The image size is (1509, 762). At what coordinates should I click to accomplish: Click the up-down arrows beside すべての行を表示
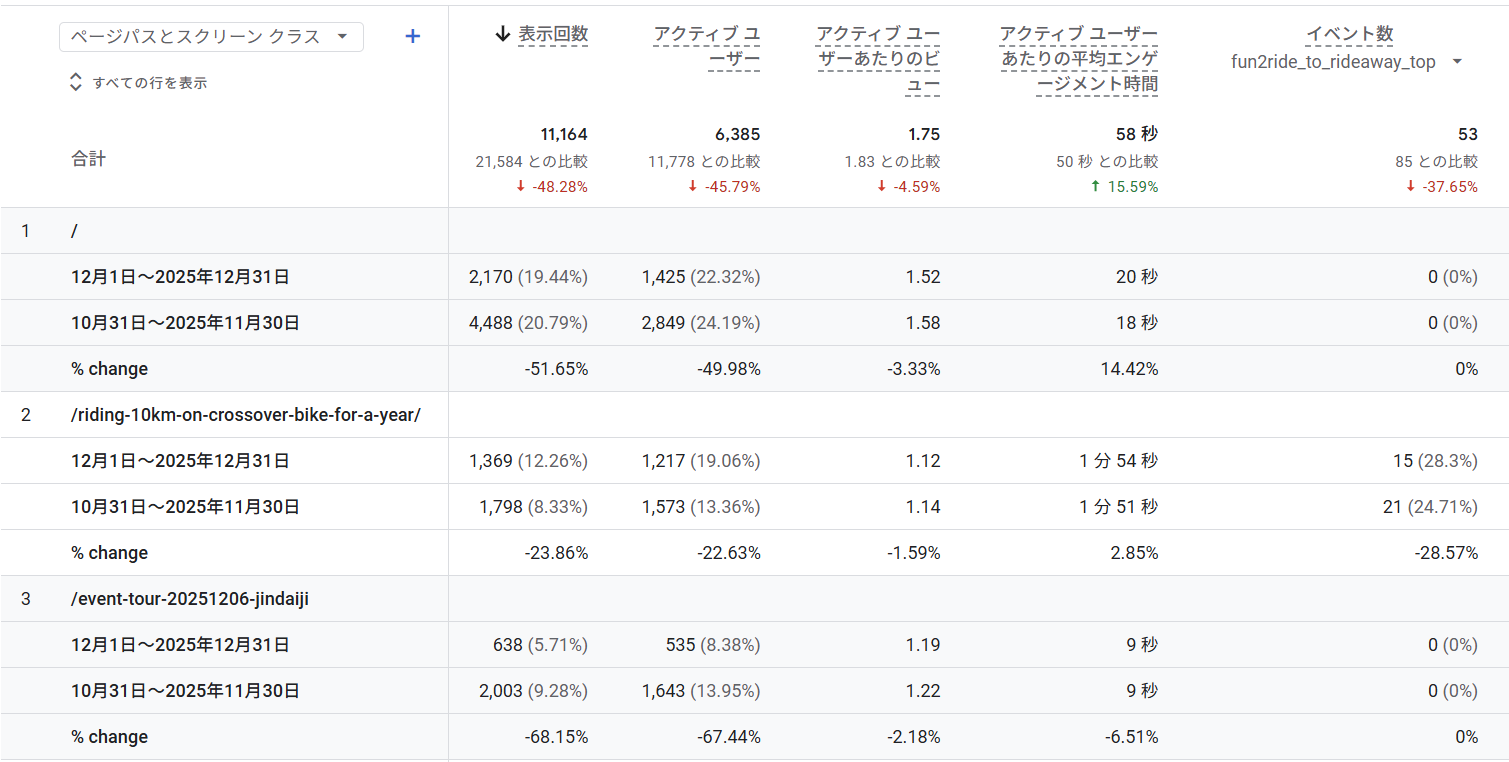coord(75,83)
